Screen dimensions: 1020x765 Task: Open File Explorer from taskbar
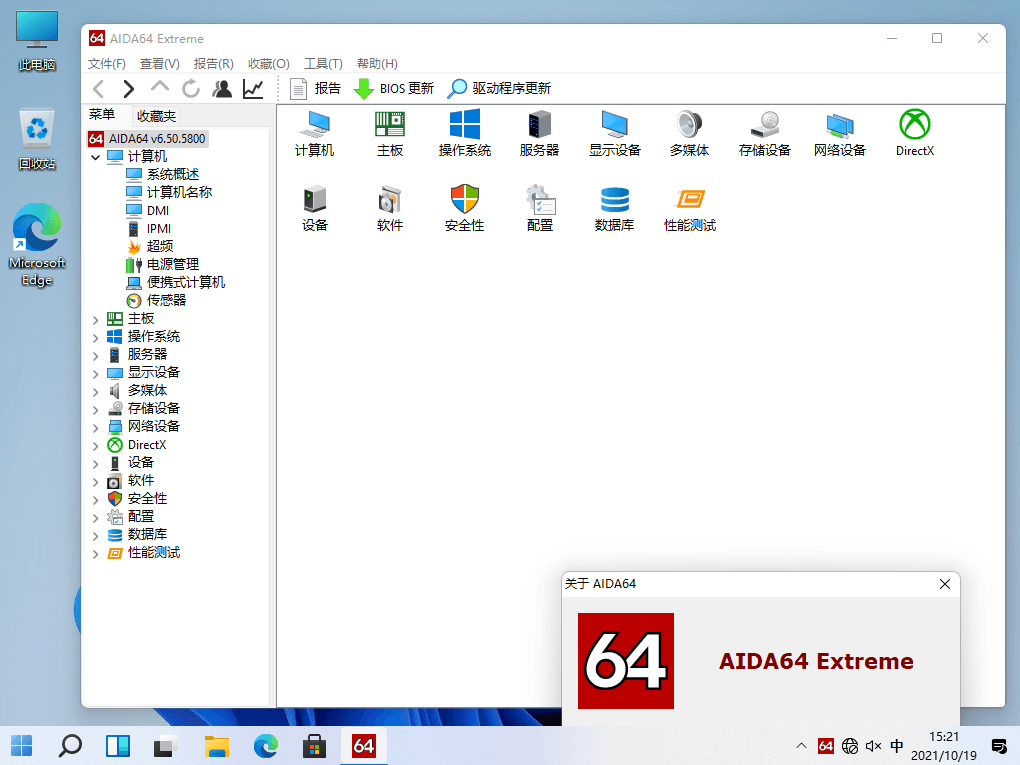(217, 745)
